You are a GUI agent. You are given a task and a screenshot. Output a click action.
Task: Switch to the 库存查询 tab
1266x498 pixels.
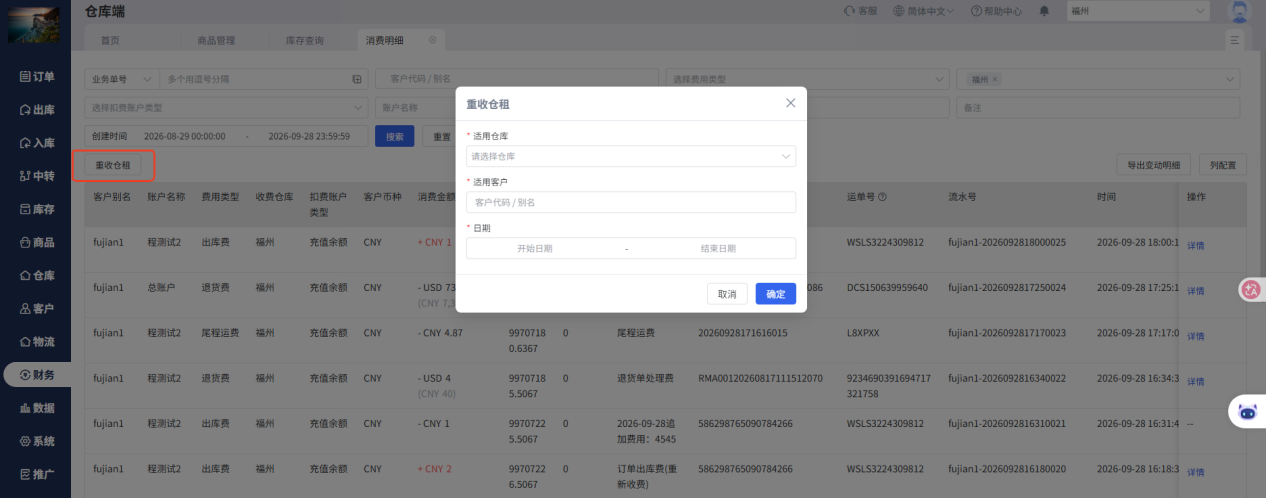pyautogui.click(x=305, y=40)
